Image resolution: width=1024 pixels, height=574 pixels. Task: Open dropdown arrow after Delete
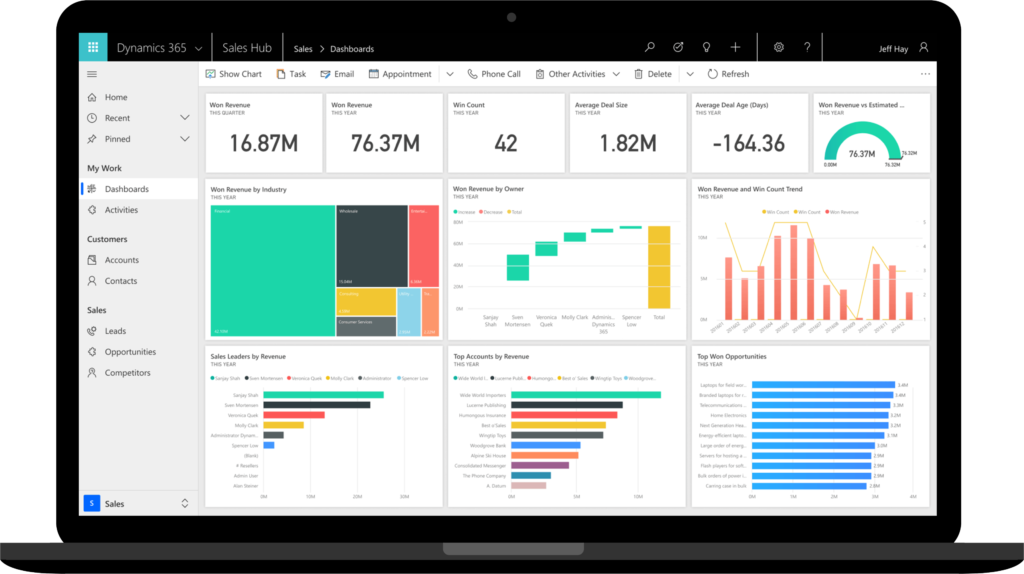coord(690,74)
